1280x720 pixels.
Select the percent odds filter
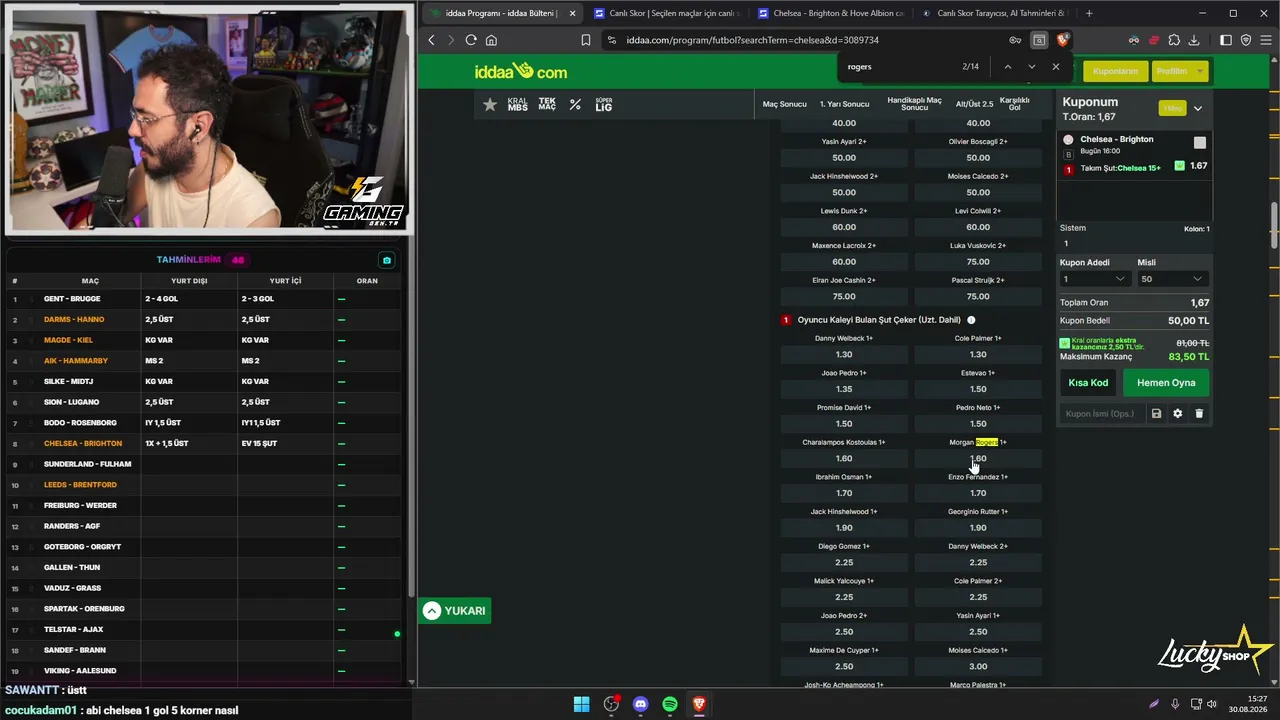point(575,104)
